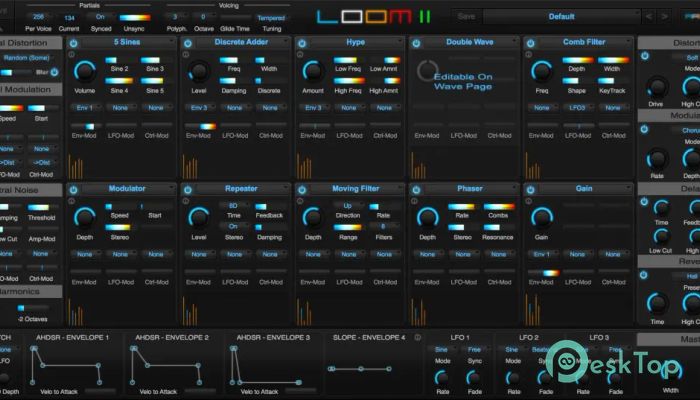Open the LFO 1 Sine mode dropdown
The image size is (700, 400).
pos(442,349)
